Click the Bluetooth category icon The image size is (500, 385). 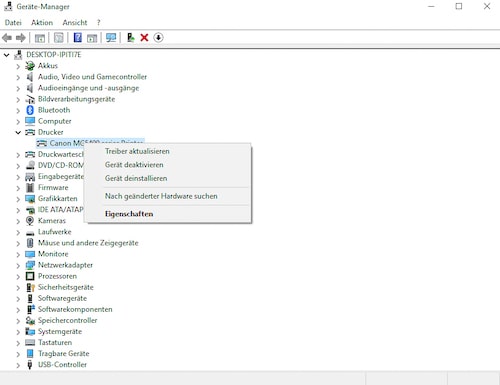[30, 110]
